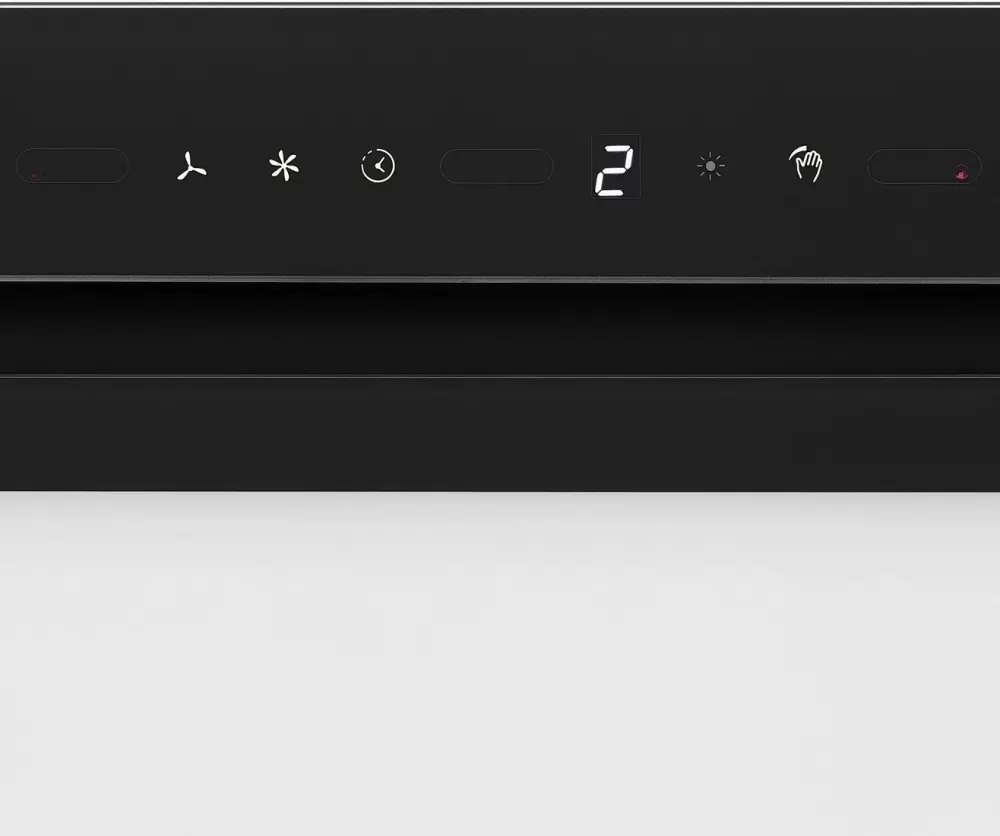Click the black glass strip below controls
Screen dimensions: 1000x836
[500, 328]
